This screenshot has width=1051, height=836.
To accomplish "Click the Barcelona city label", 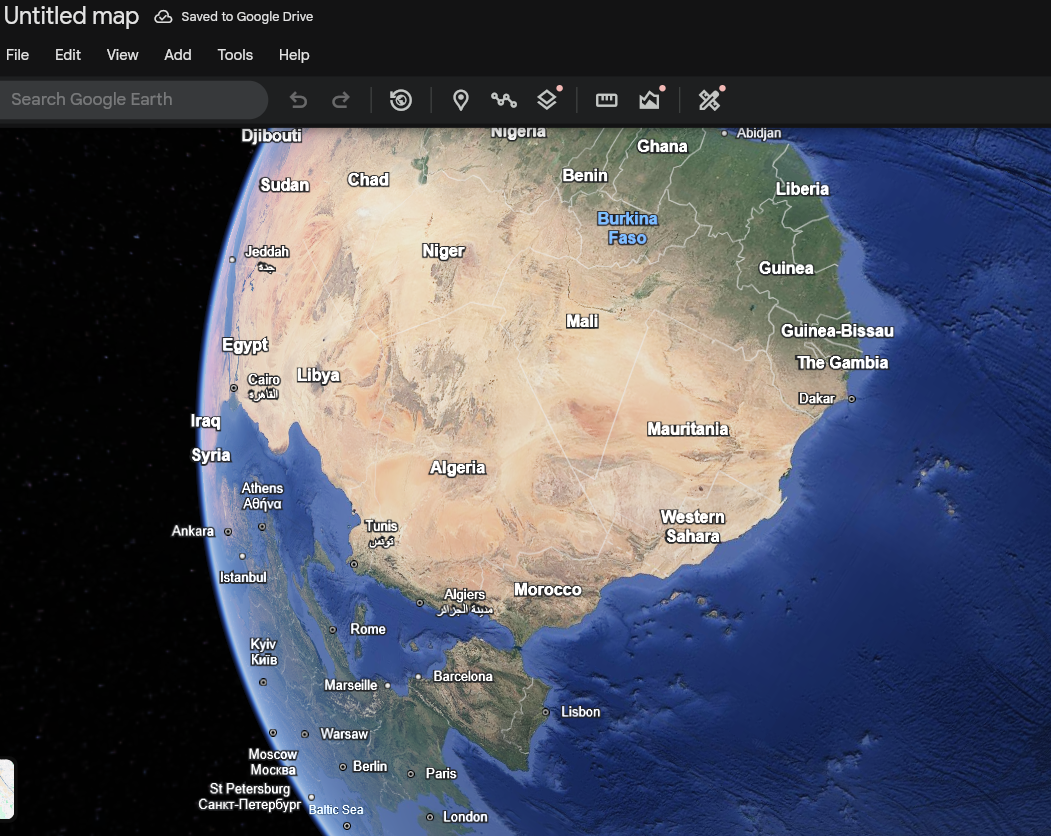I will click(462, 676).
